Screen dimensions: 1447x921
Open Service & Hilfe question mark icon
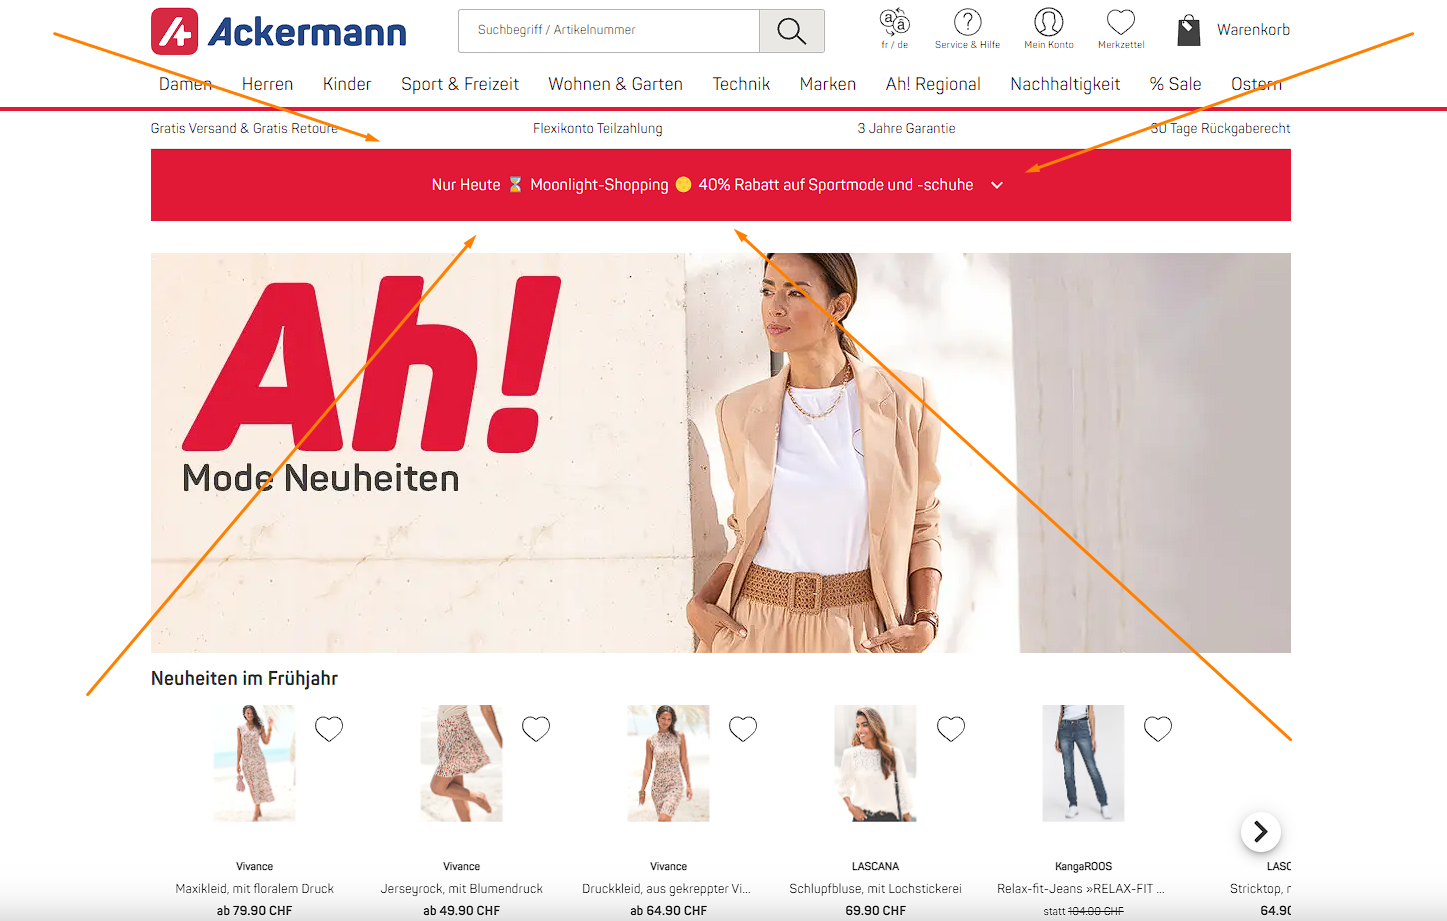[x=967, y=22]
